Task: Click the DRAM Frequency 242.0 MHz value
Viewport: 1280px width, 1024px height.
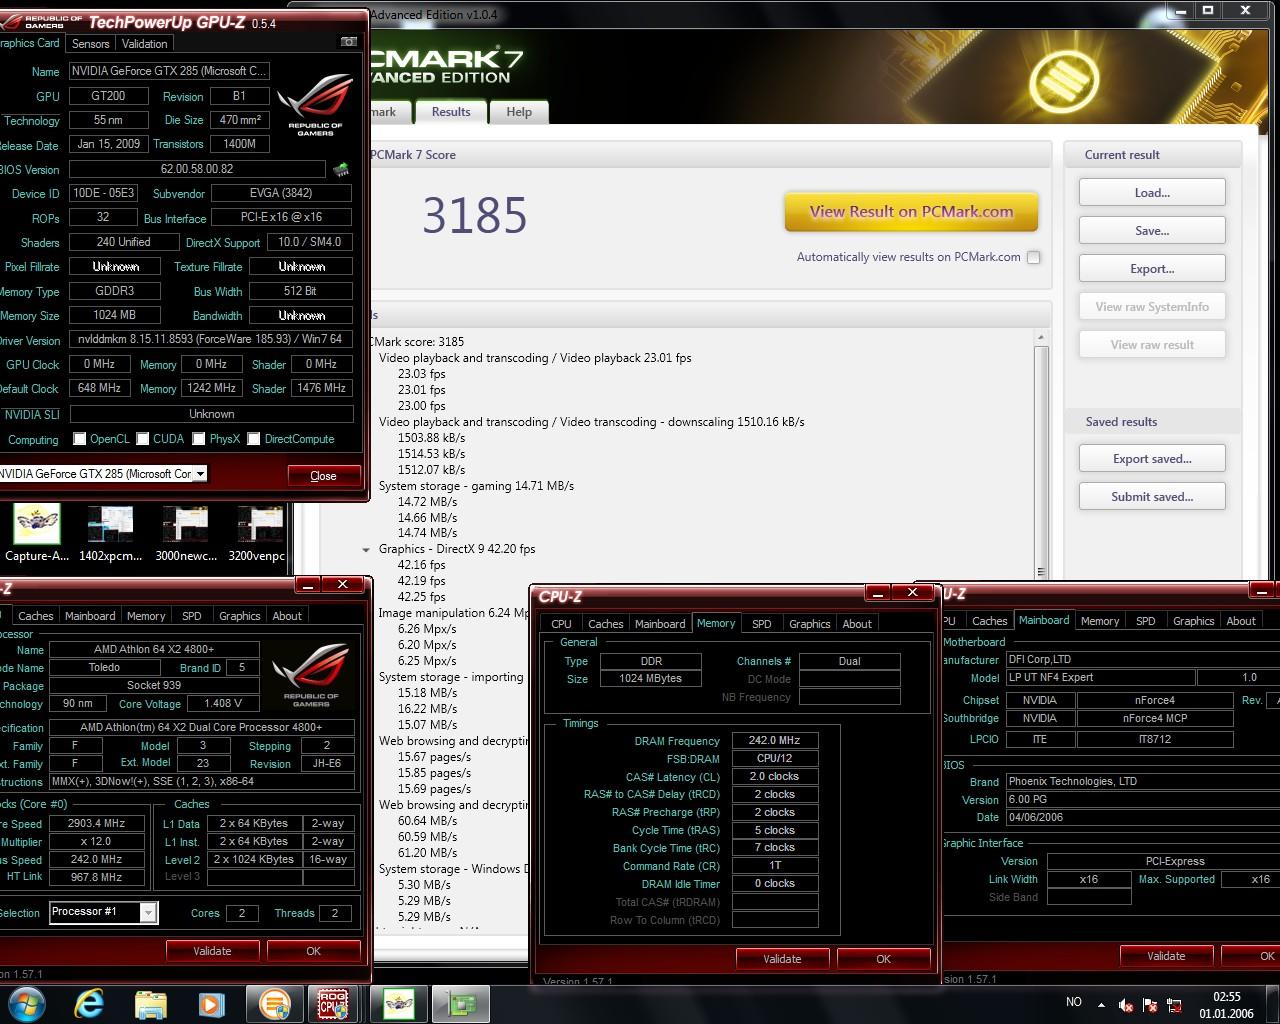Action: click(775, 741)
